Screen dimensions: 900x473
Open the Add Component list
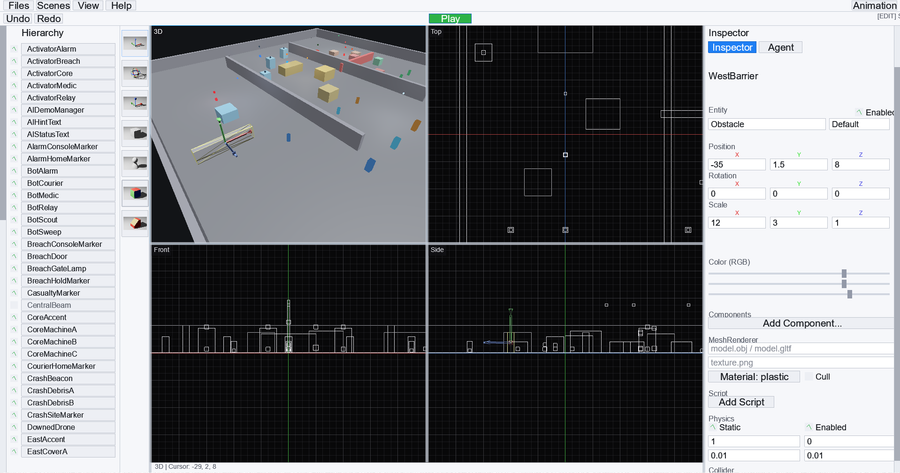tap(802, 323)
